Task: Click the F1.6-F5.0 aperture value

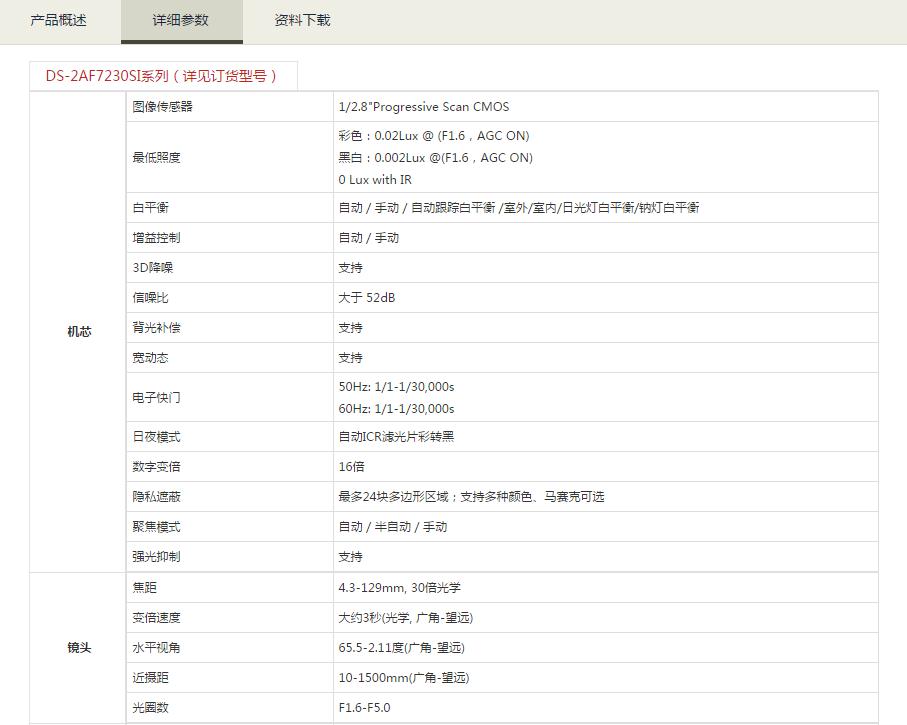Action: point(365,708)
